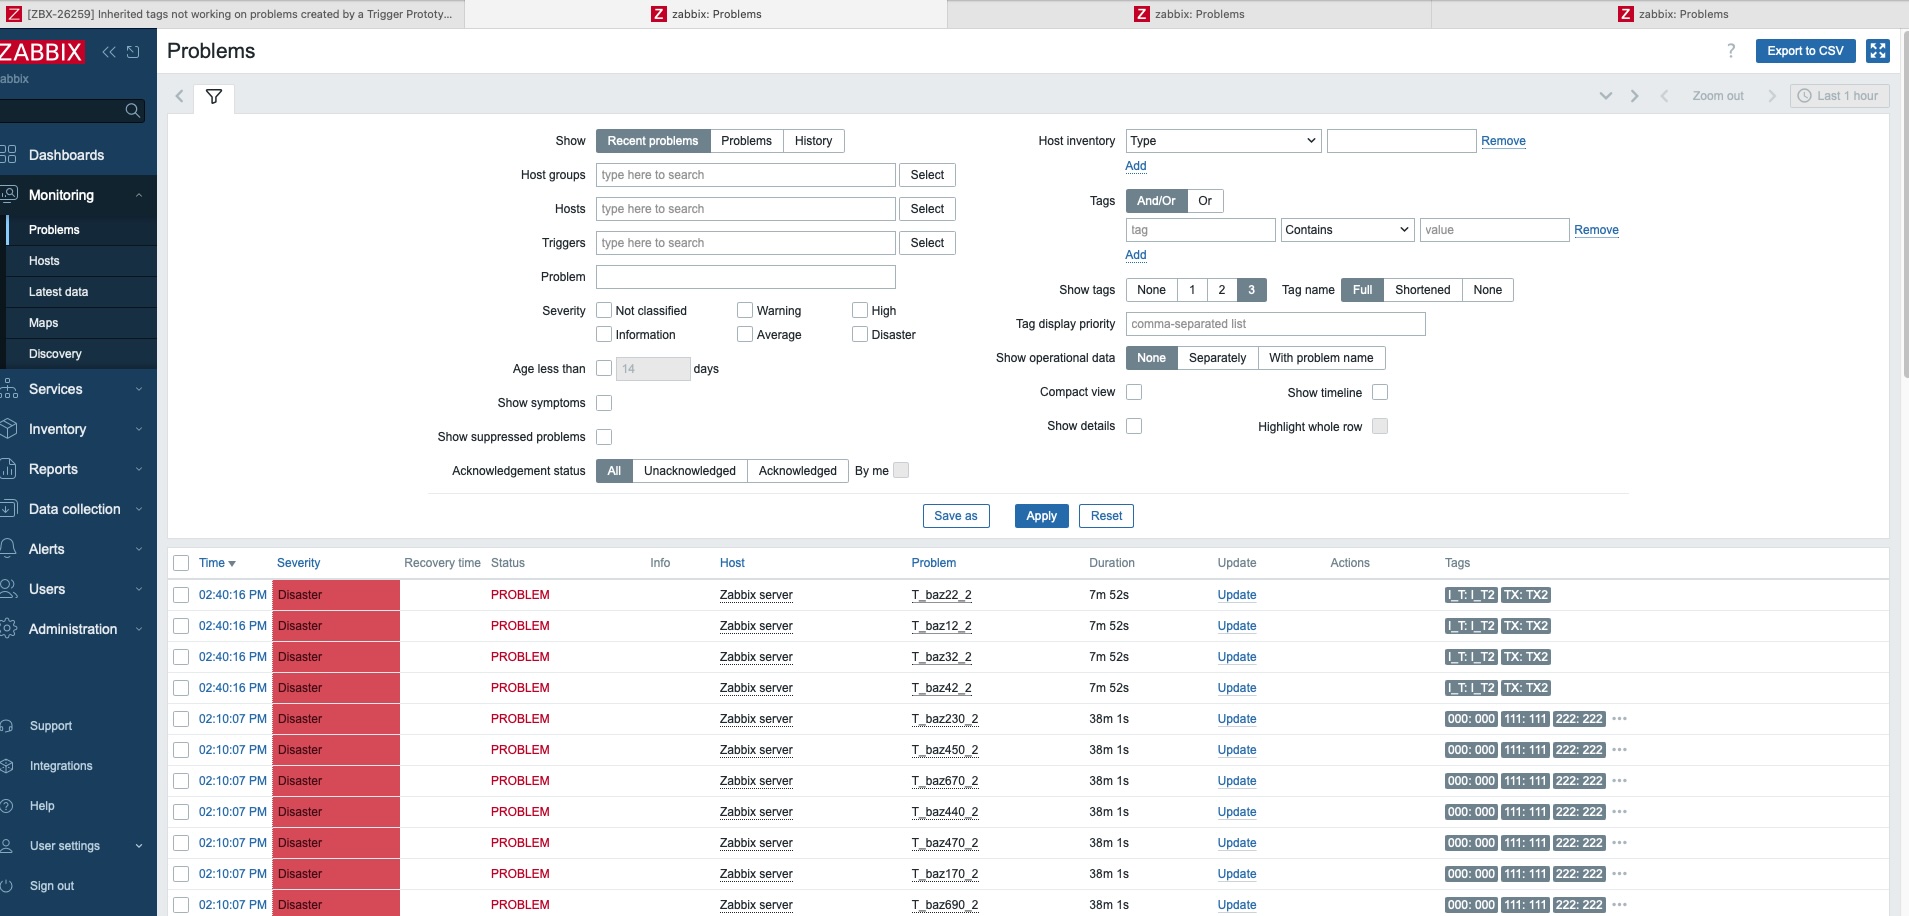Check the Compact view option
The width and height of the screenshot is (1909, 916).
(1134, 392)
